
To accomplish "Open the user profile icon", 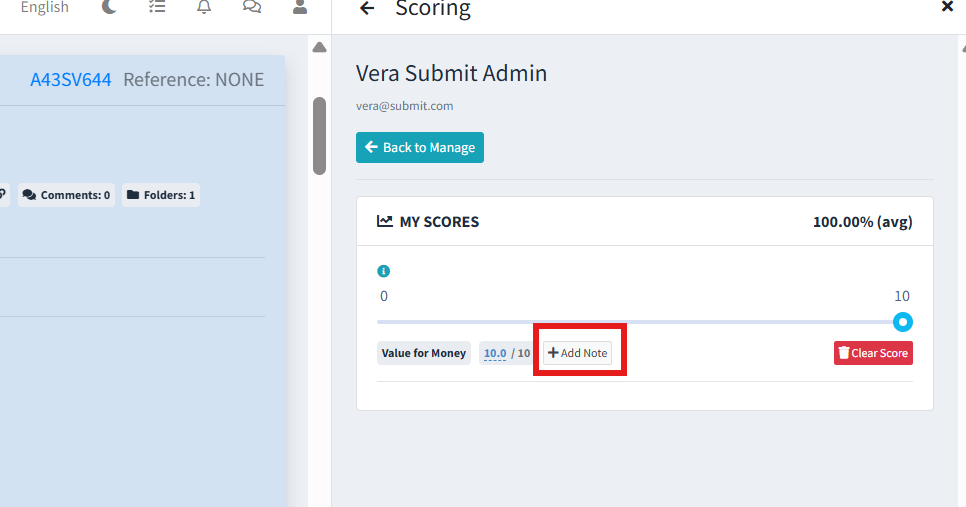I will coord(299,7).
